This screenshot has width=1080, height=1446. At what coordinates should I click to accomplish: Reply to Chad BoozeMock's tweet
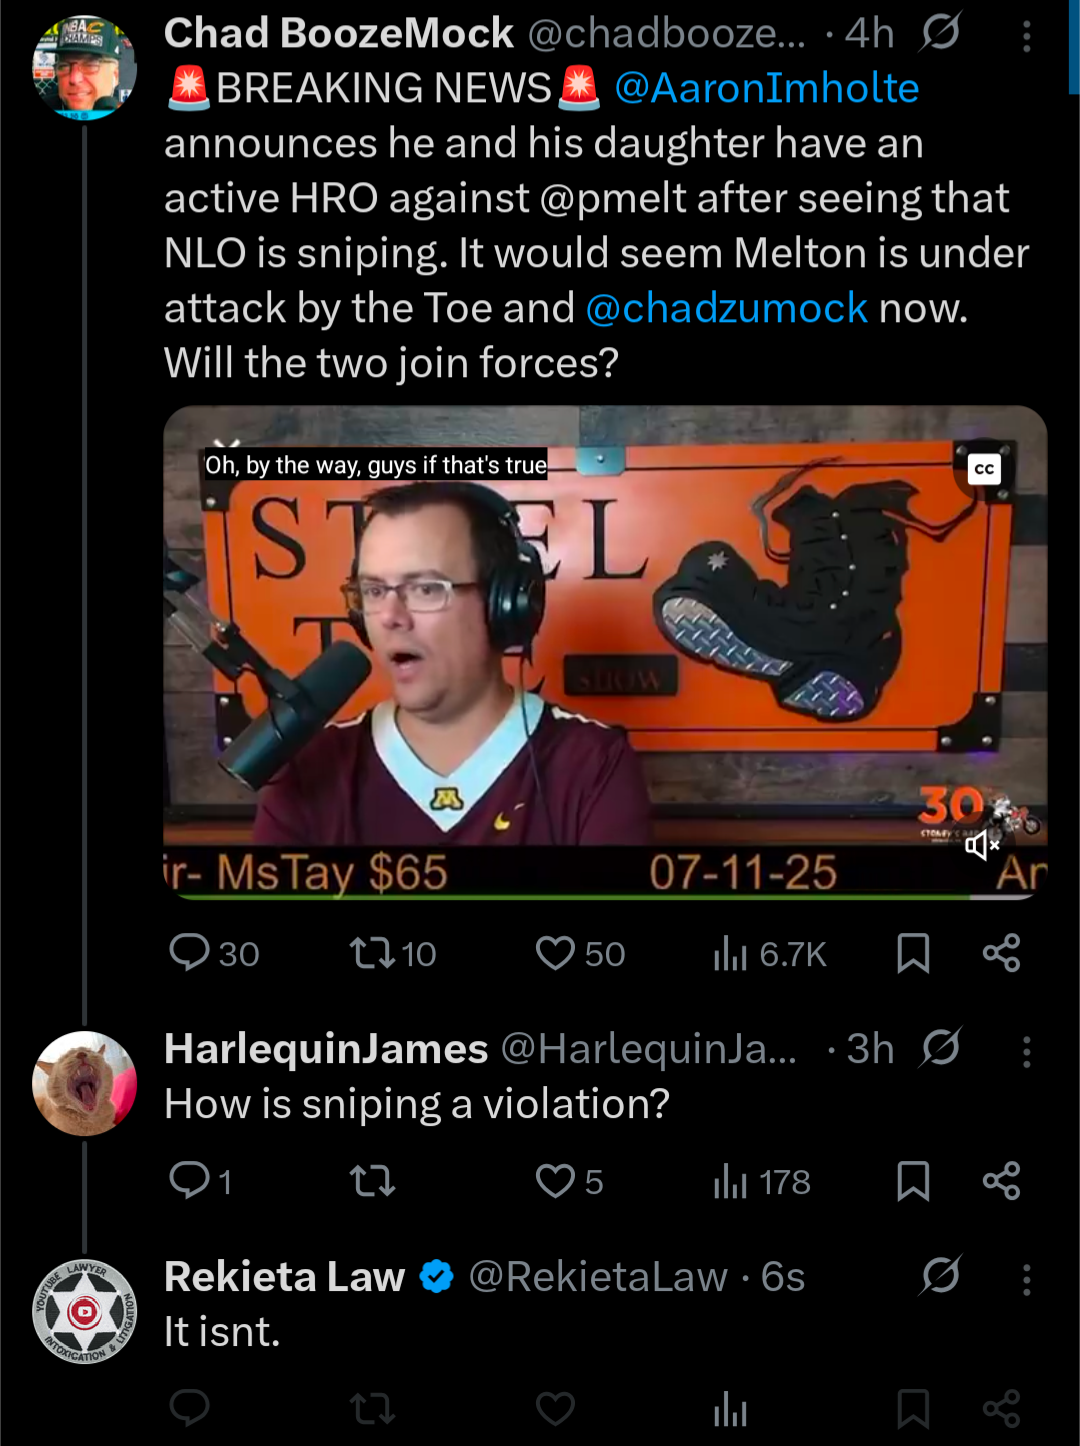tap(213, 954)
